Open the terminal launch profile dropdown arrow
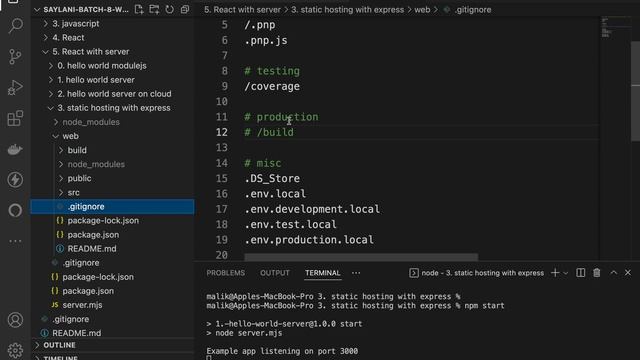The width and height of the screenshot is (640, 360). pos(565,273)
